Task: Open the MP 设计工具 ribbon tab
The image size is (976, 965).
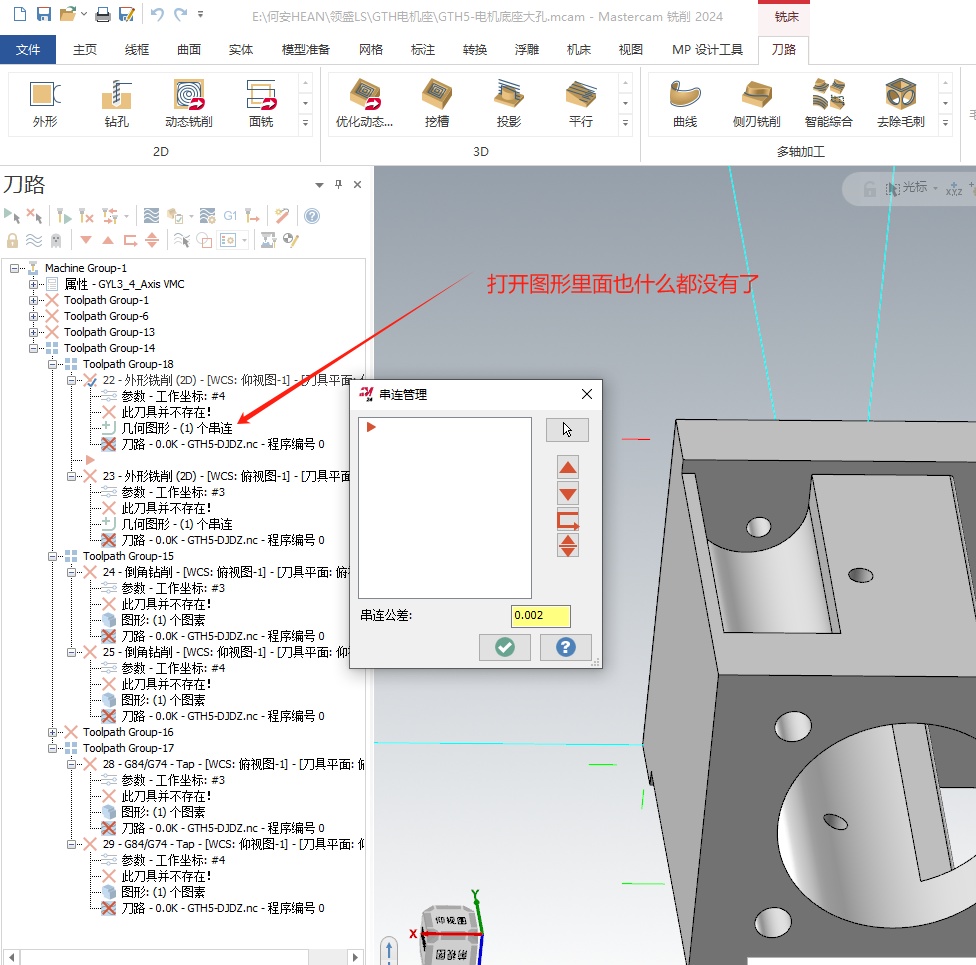Action: (707, 50)
